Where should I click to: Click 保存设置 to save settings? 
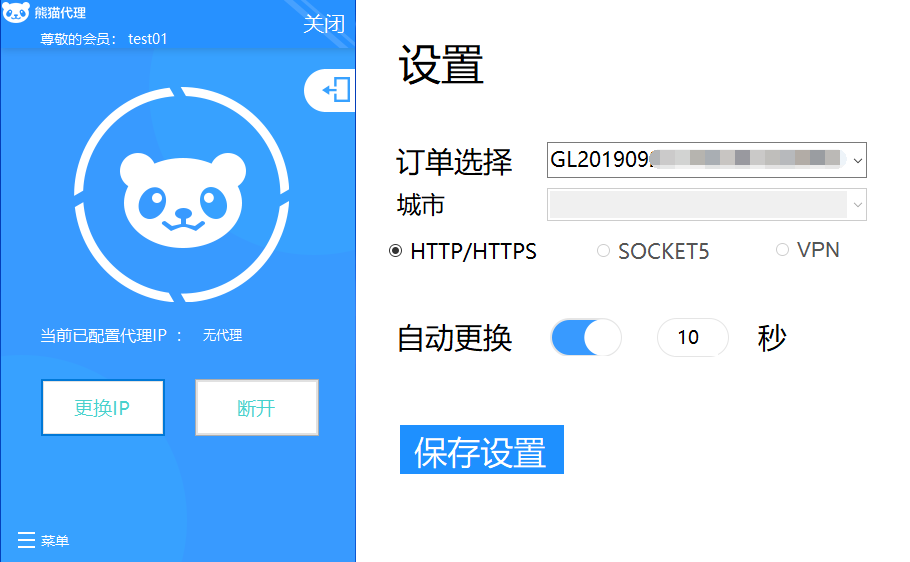pos(482,450)
